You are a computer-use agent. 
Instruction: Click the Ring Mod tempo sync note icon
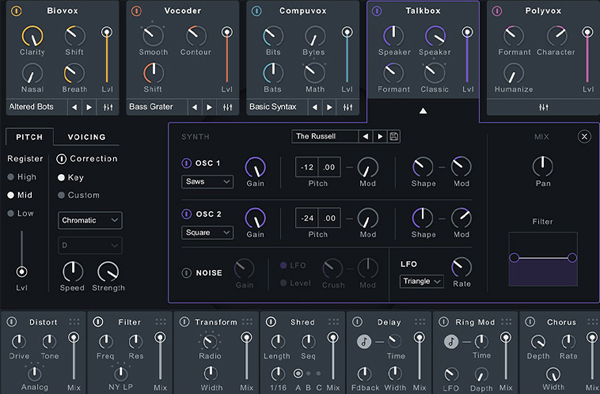(451, 341)
